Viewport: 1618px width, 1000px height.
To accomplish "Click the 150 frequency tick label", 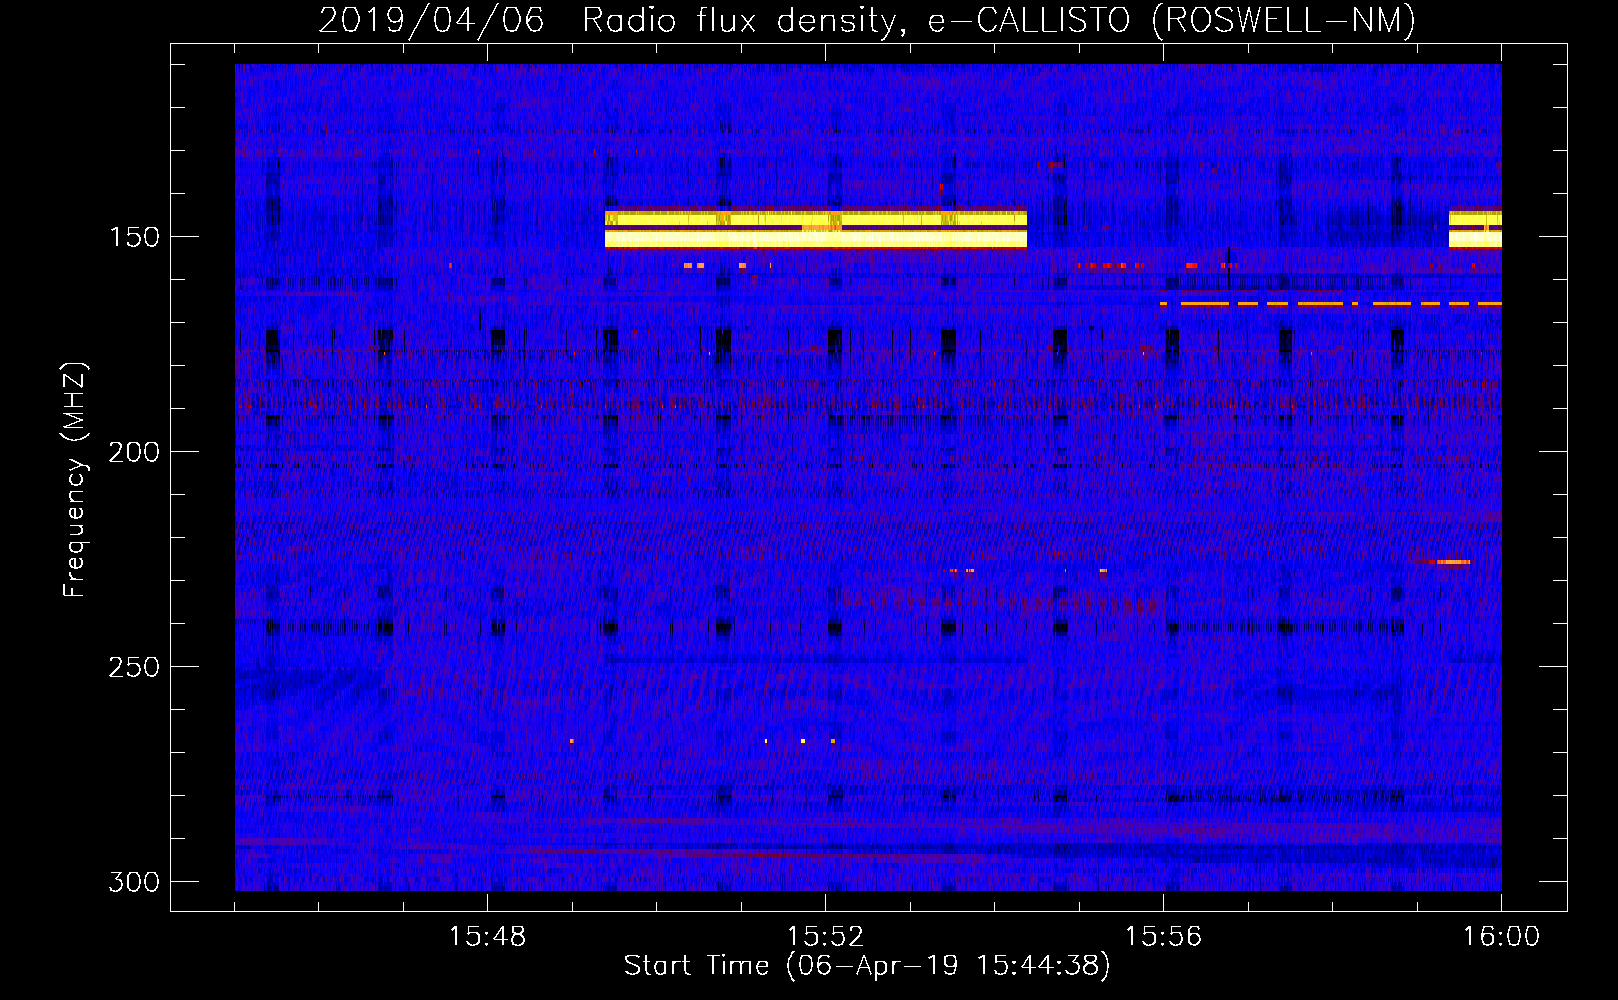I will 134,237.
